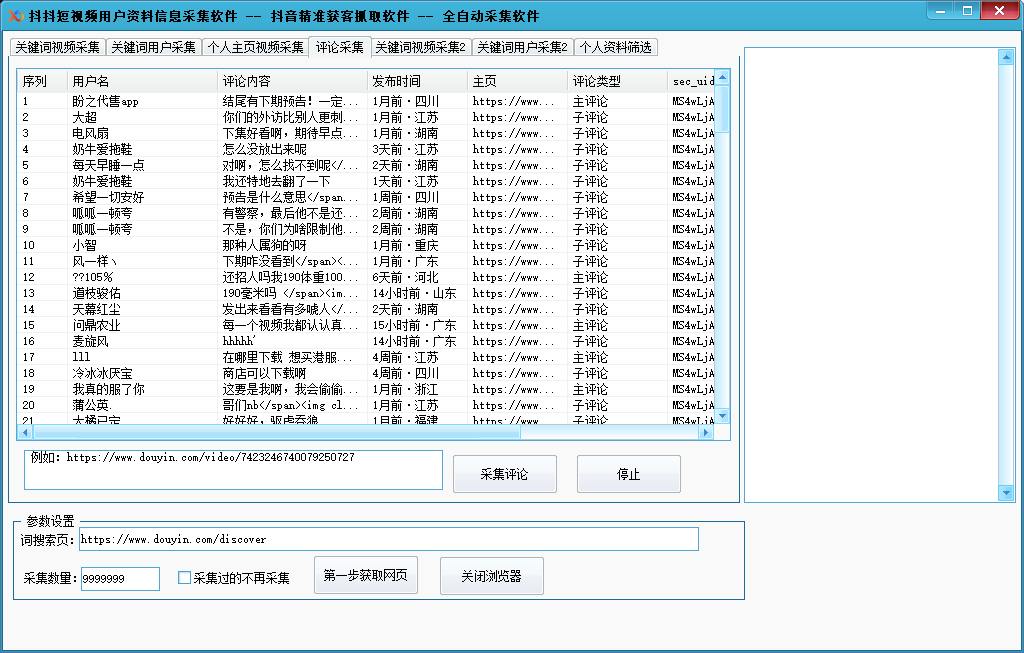Click publish time 1月前·浙江

coord(405,389)
